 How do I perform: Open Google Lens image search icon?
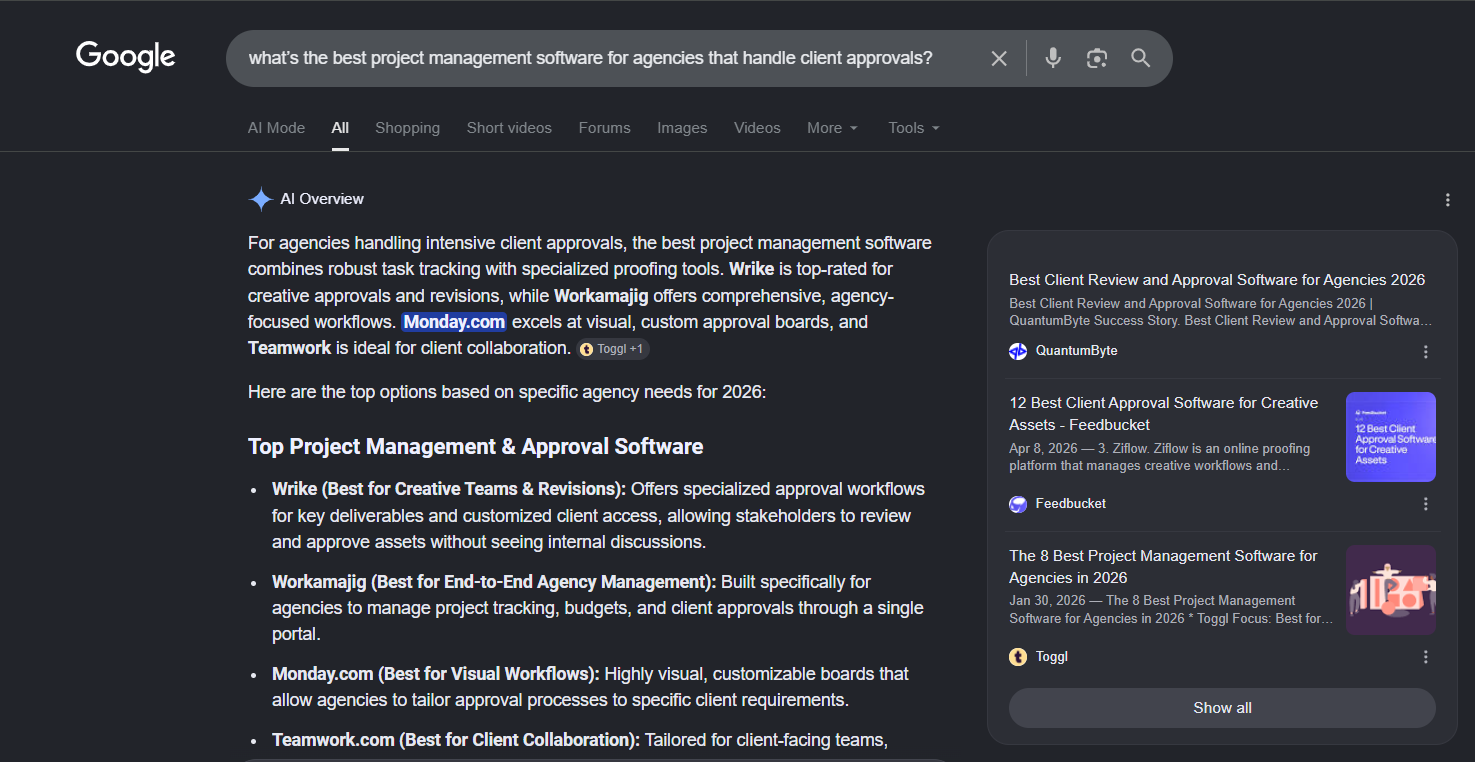pyautogui.click(x=1097, y=58)
